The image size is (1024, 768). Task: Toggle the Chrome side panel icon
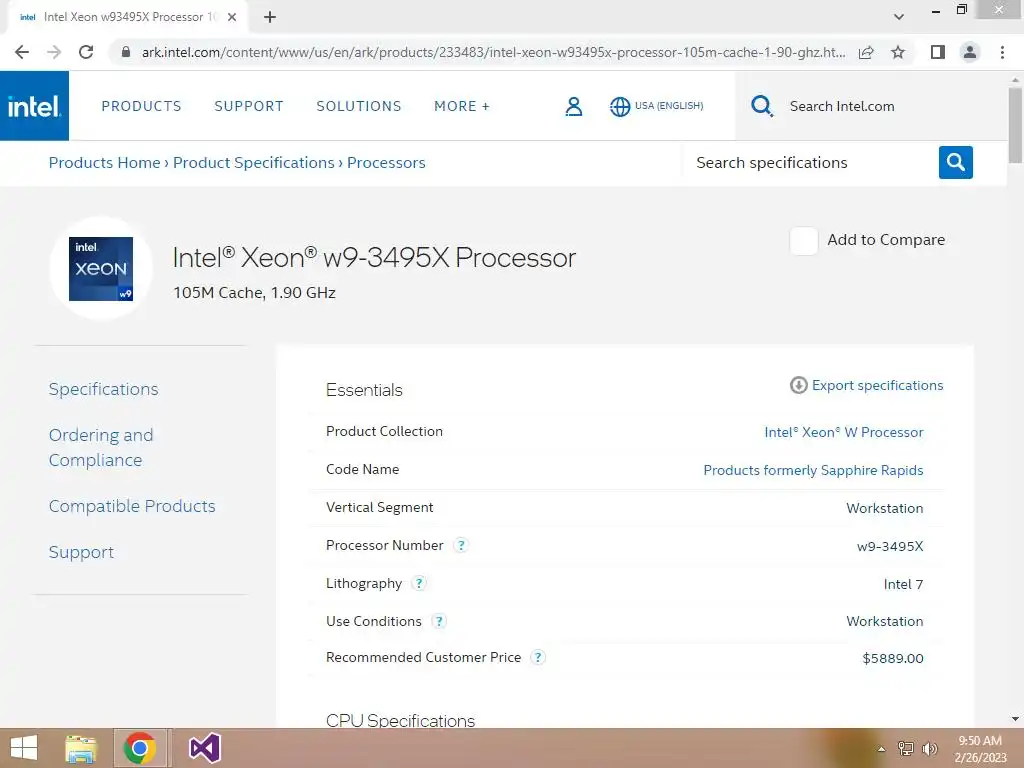(938, 52)
